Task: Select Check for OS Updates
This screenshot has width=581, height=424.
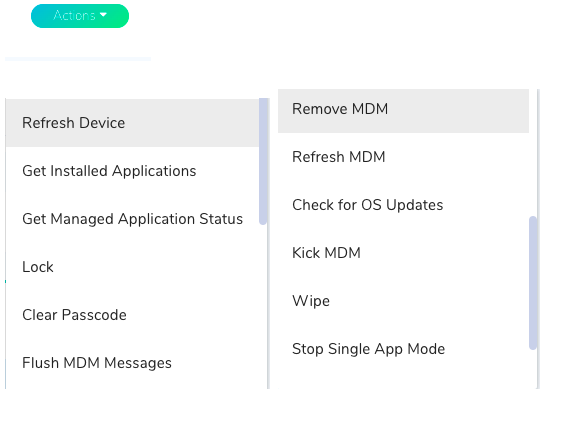Action: pos(403,205)
